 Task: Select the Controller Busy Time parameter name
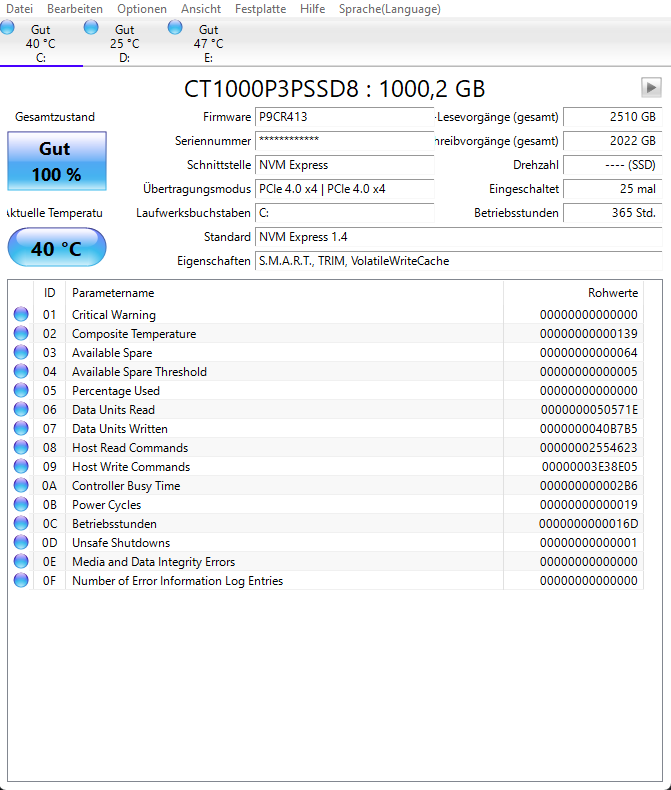(126, 486)
